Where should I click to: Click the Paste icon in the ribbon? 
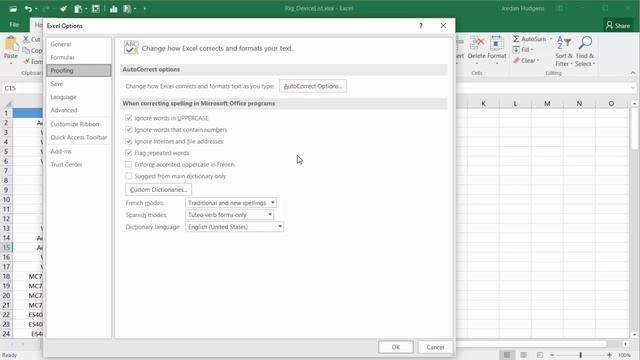pos(11,44)
